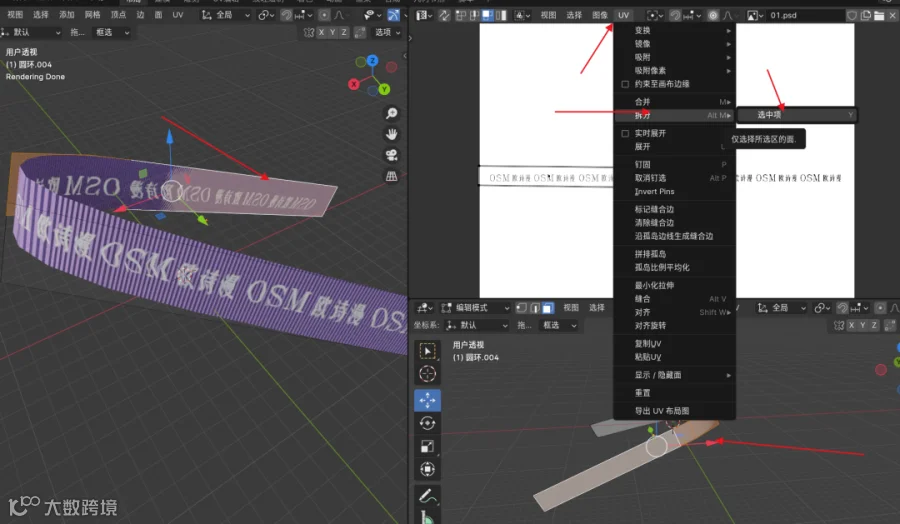Toggle X mirror axis in left viewport
Viewport: 900px width, 524px height.
[x=321, y=32]
